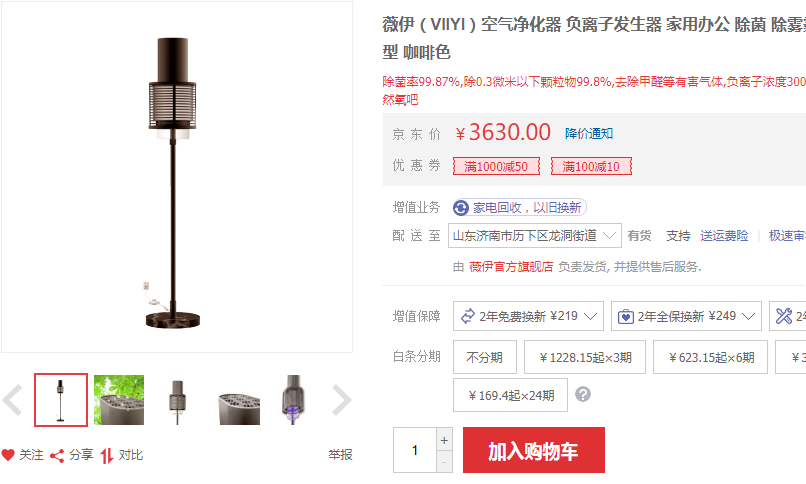Expand the 2年免费换新 ¥219 dropdown
Image resolution: width=806 pixels, height=484 pixels.
(x=530, y=316)
